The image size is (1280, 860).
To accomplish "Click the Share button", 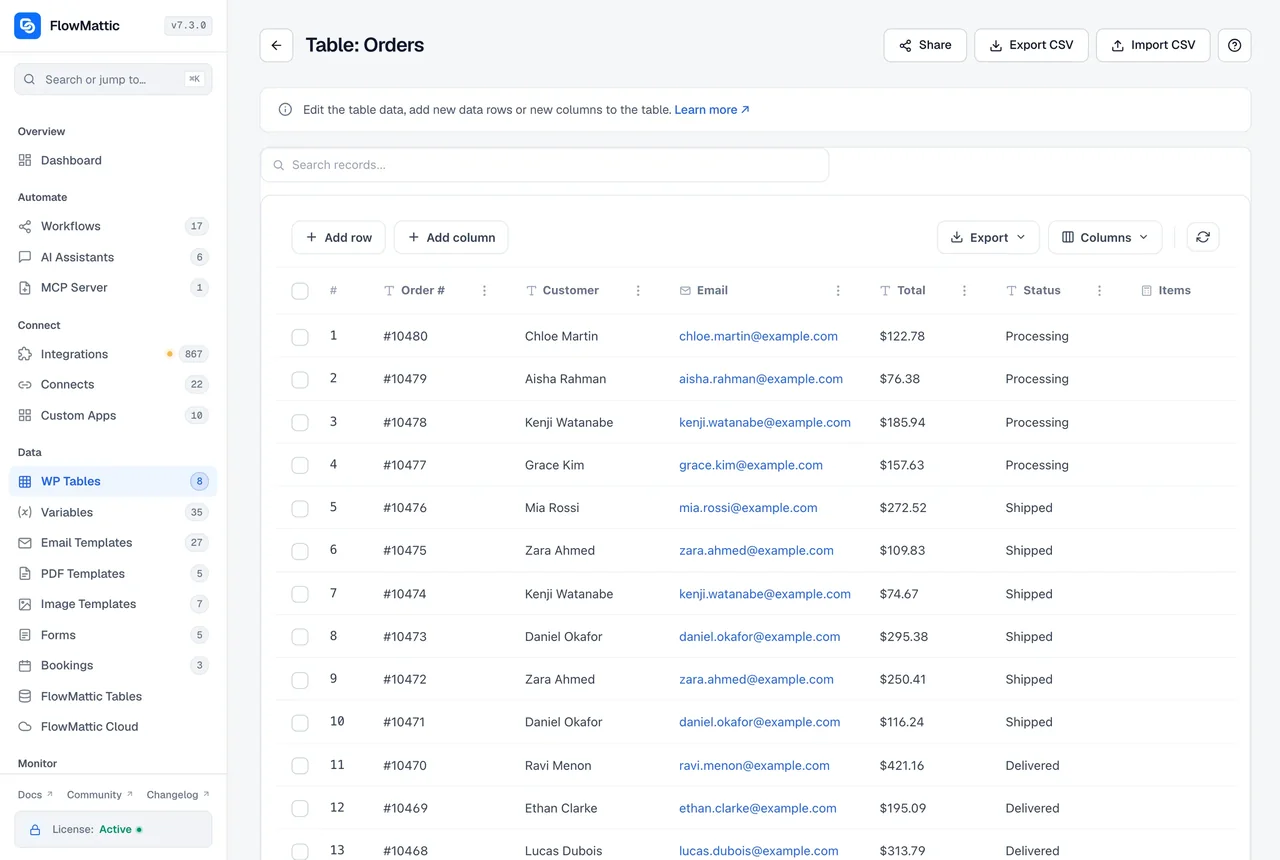I will [x=925, y=45].
